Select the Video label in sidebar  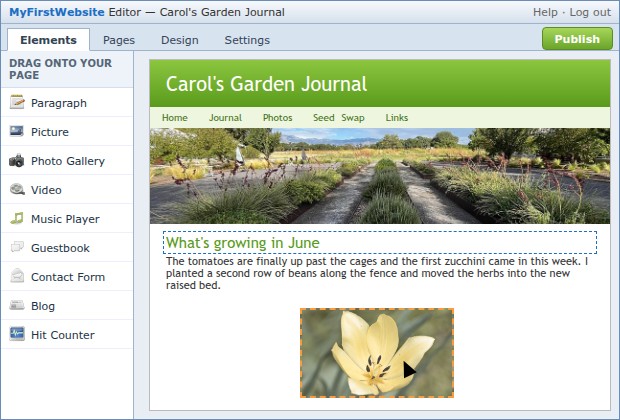[46, 190]
